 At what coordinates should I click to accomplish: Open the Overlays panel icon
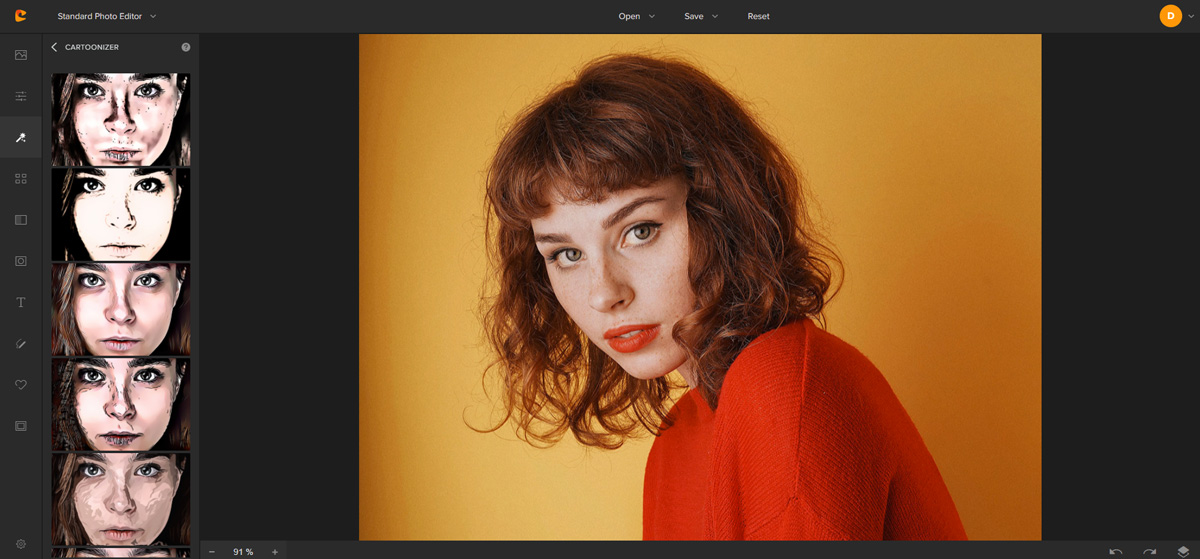pos(20,220)
